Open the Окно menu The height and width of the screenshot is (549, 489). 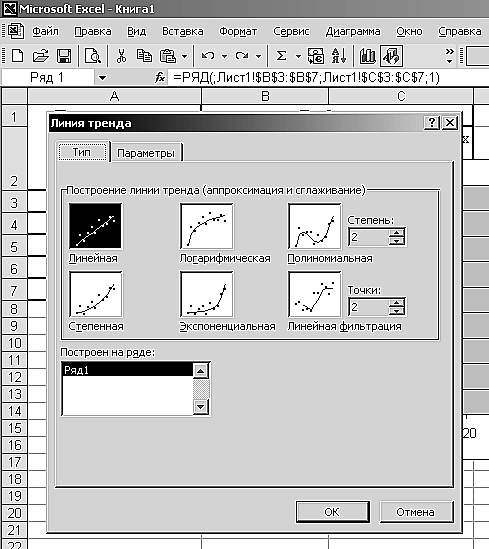(409, 32)
